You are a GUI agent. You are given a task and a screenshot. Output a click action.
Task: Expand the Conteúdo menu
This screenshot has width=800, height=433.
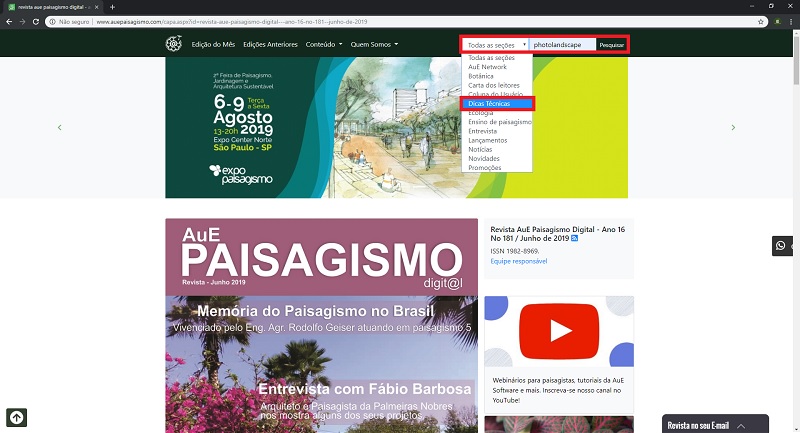324,44
